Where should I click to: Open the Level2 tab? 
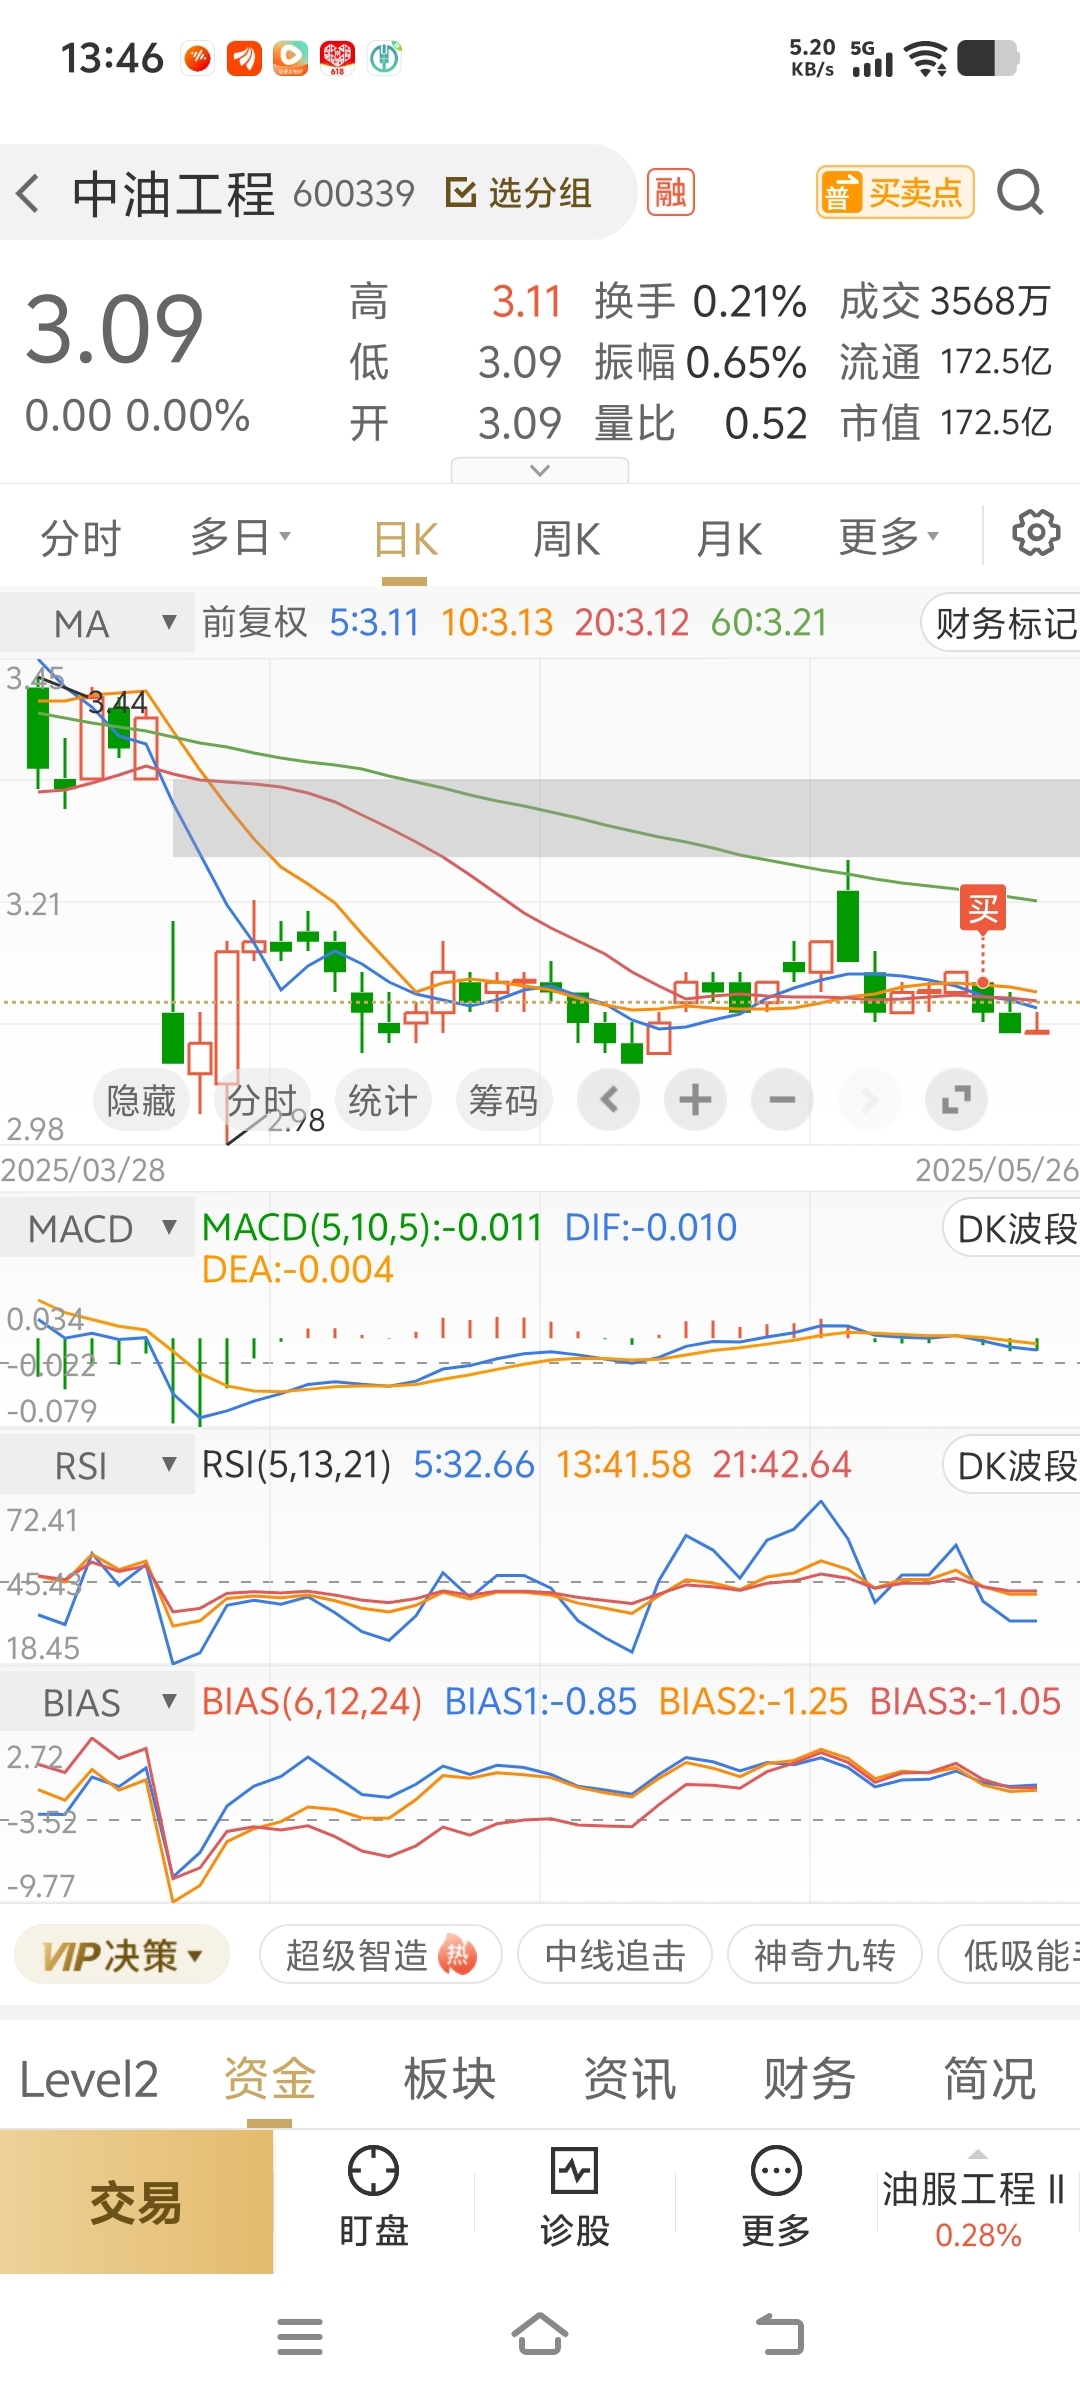[x=89, y=2080]
